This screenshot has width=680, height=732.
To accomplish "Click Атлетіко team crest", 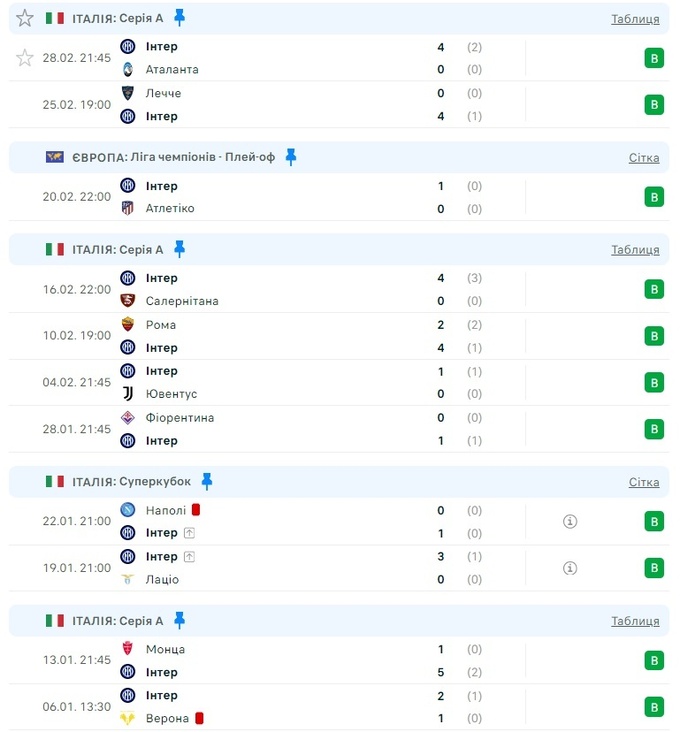I will click(127, 209).
